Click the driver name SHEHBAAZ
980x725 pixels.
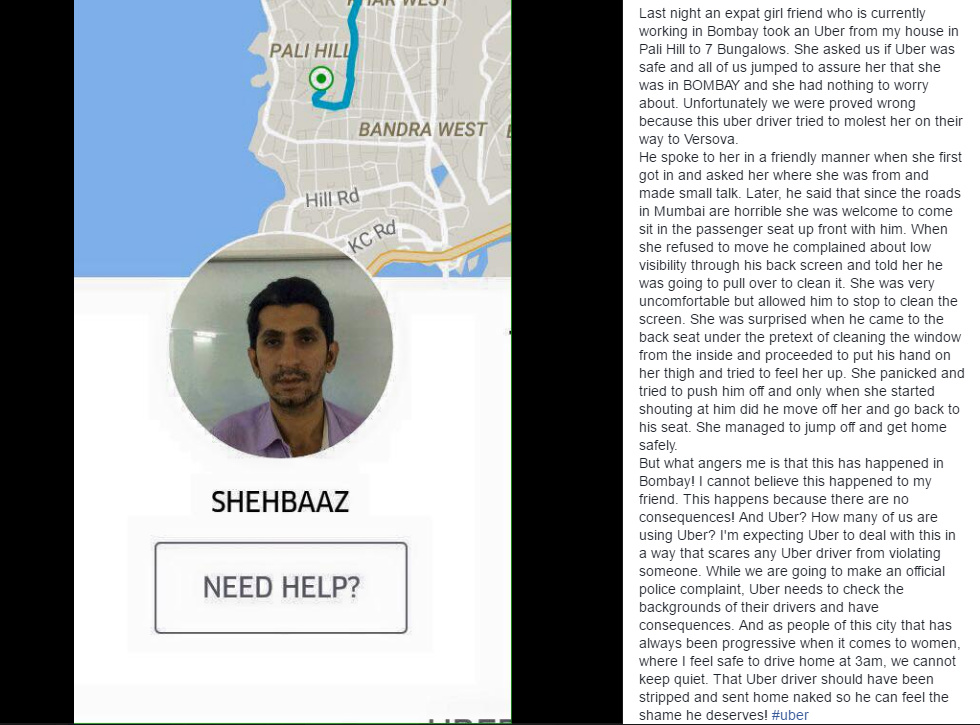click(x=279, y=502)
